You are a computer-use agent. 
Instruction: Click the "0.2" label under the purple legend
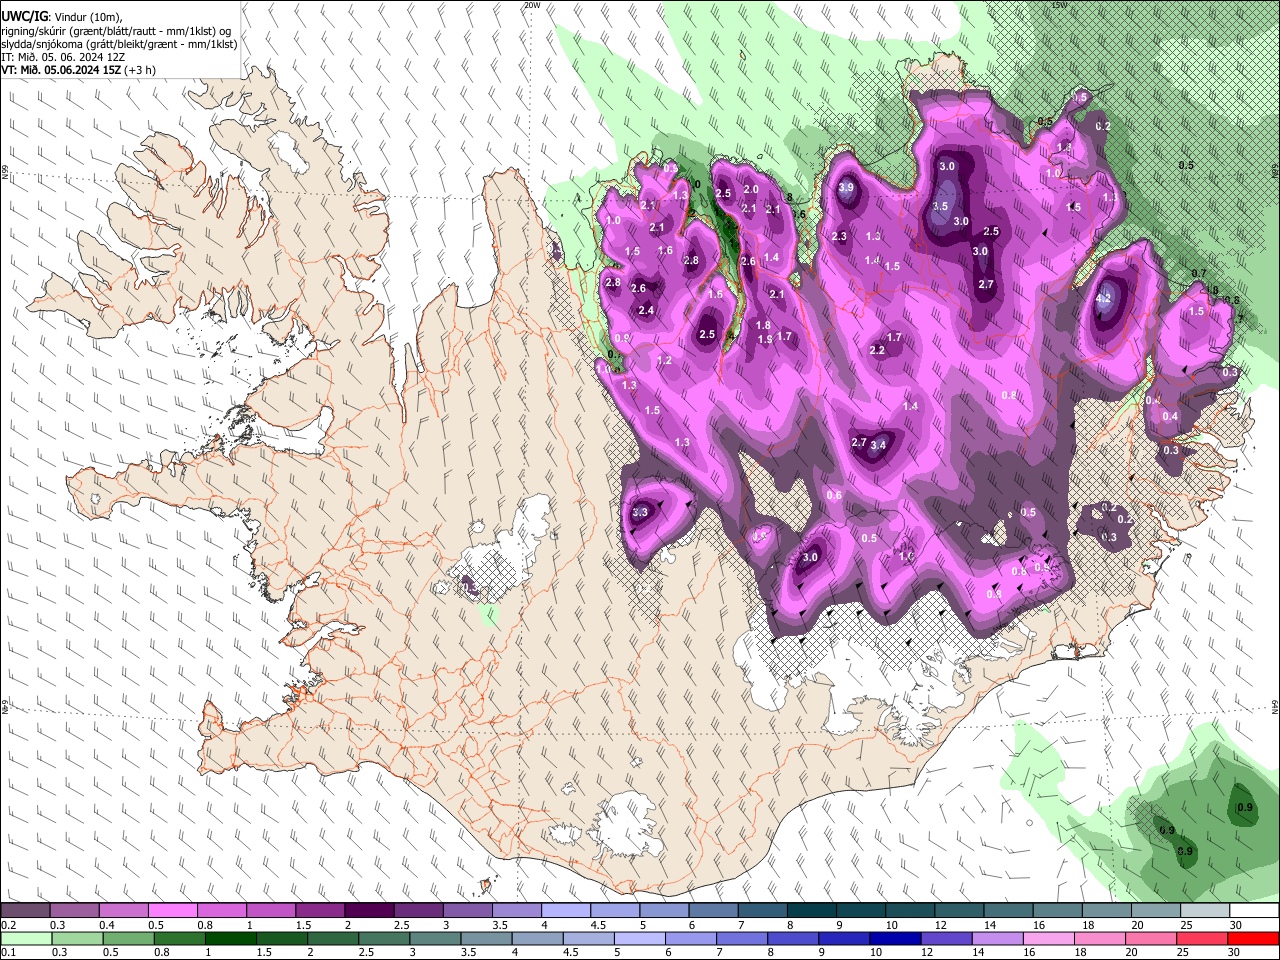(8, 925)
